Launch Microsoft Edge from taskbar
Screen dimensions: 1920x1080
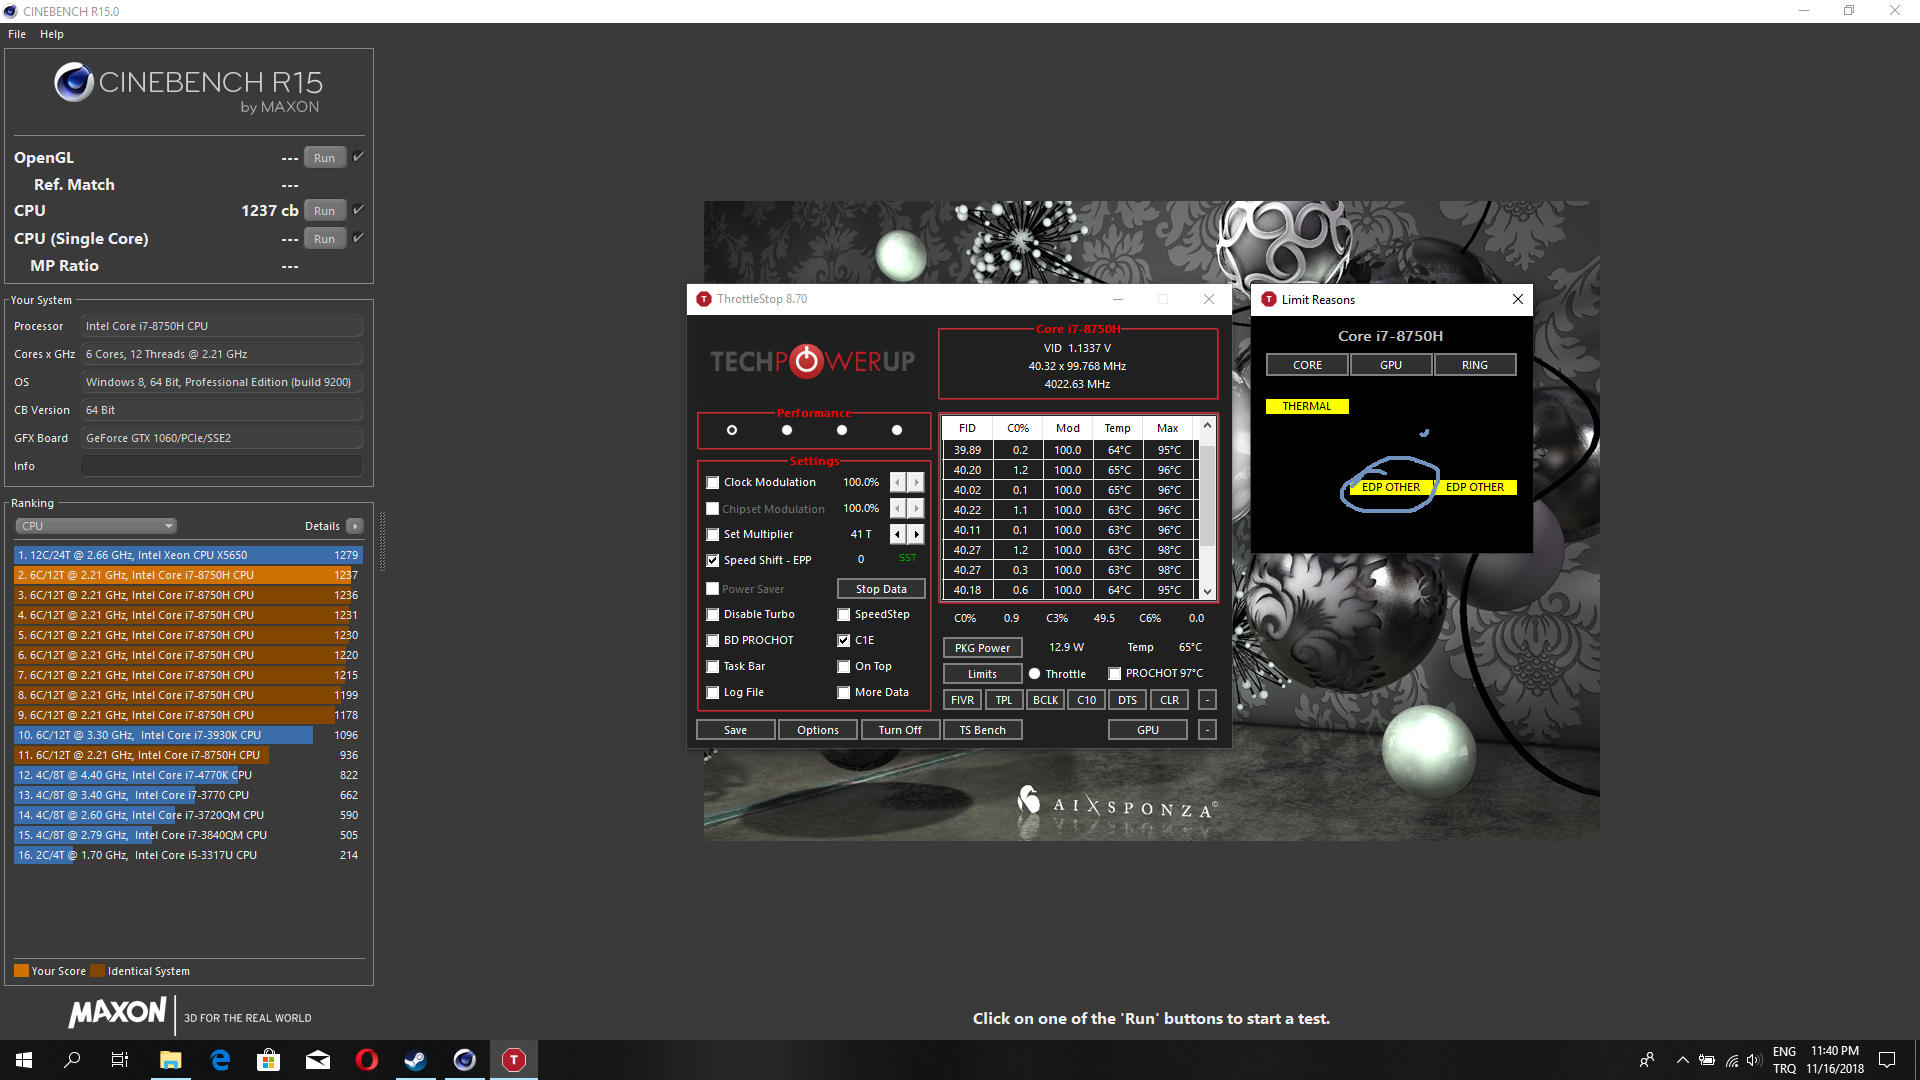pos(220,1060)
